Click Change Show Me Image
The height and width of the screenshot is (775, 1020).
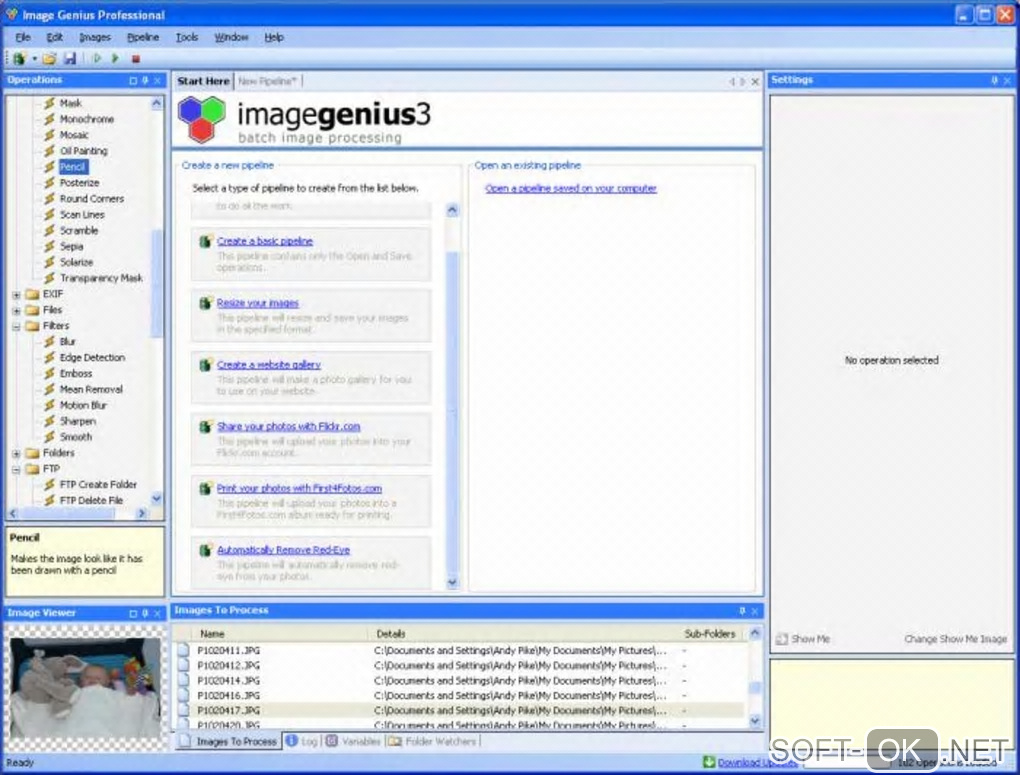[956, 639]
